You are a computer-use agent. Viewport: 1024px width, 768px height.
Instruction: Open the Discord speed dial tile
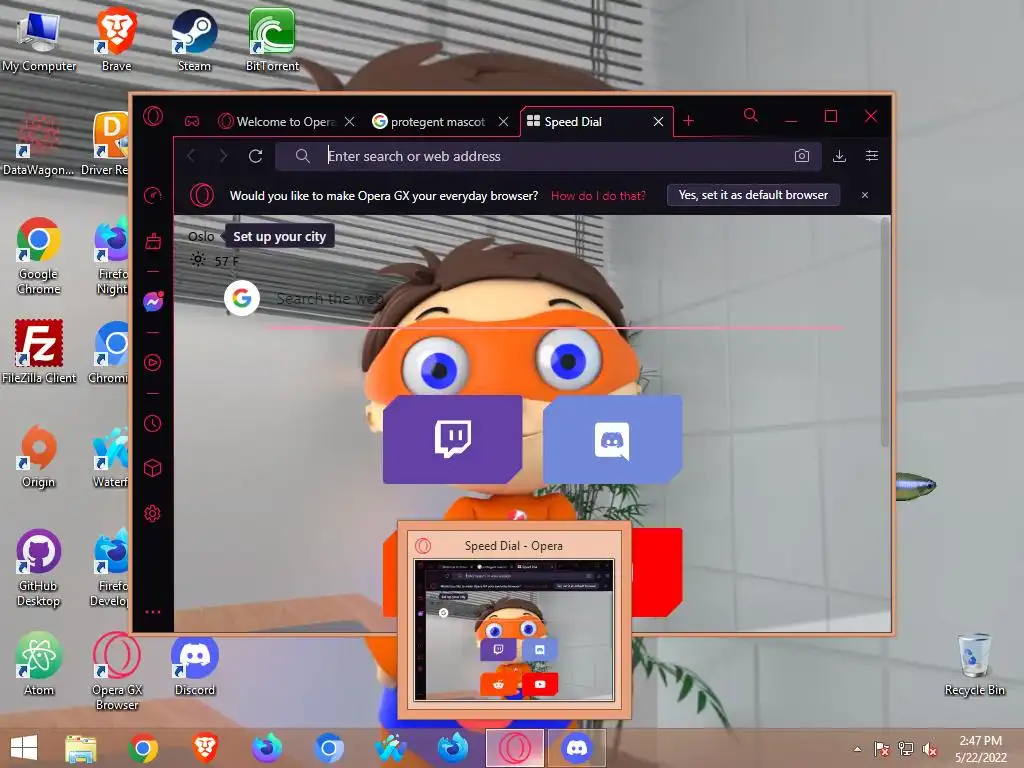[x=613, y=439]
